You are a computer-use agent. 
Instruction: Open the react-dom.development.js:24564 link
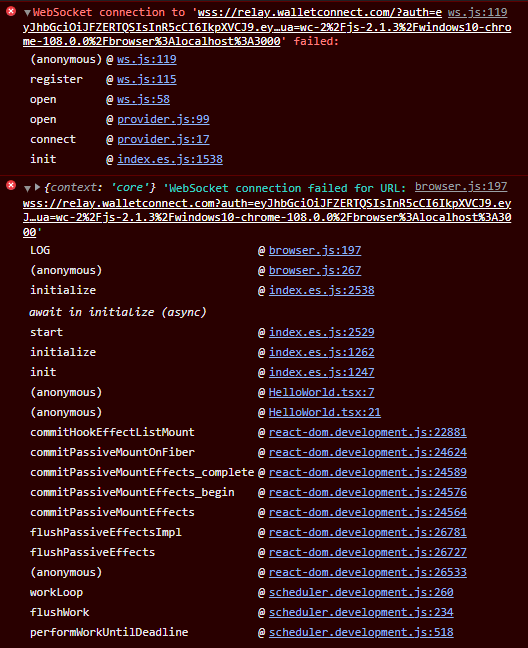point(368,512)
